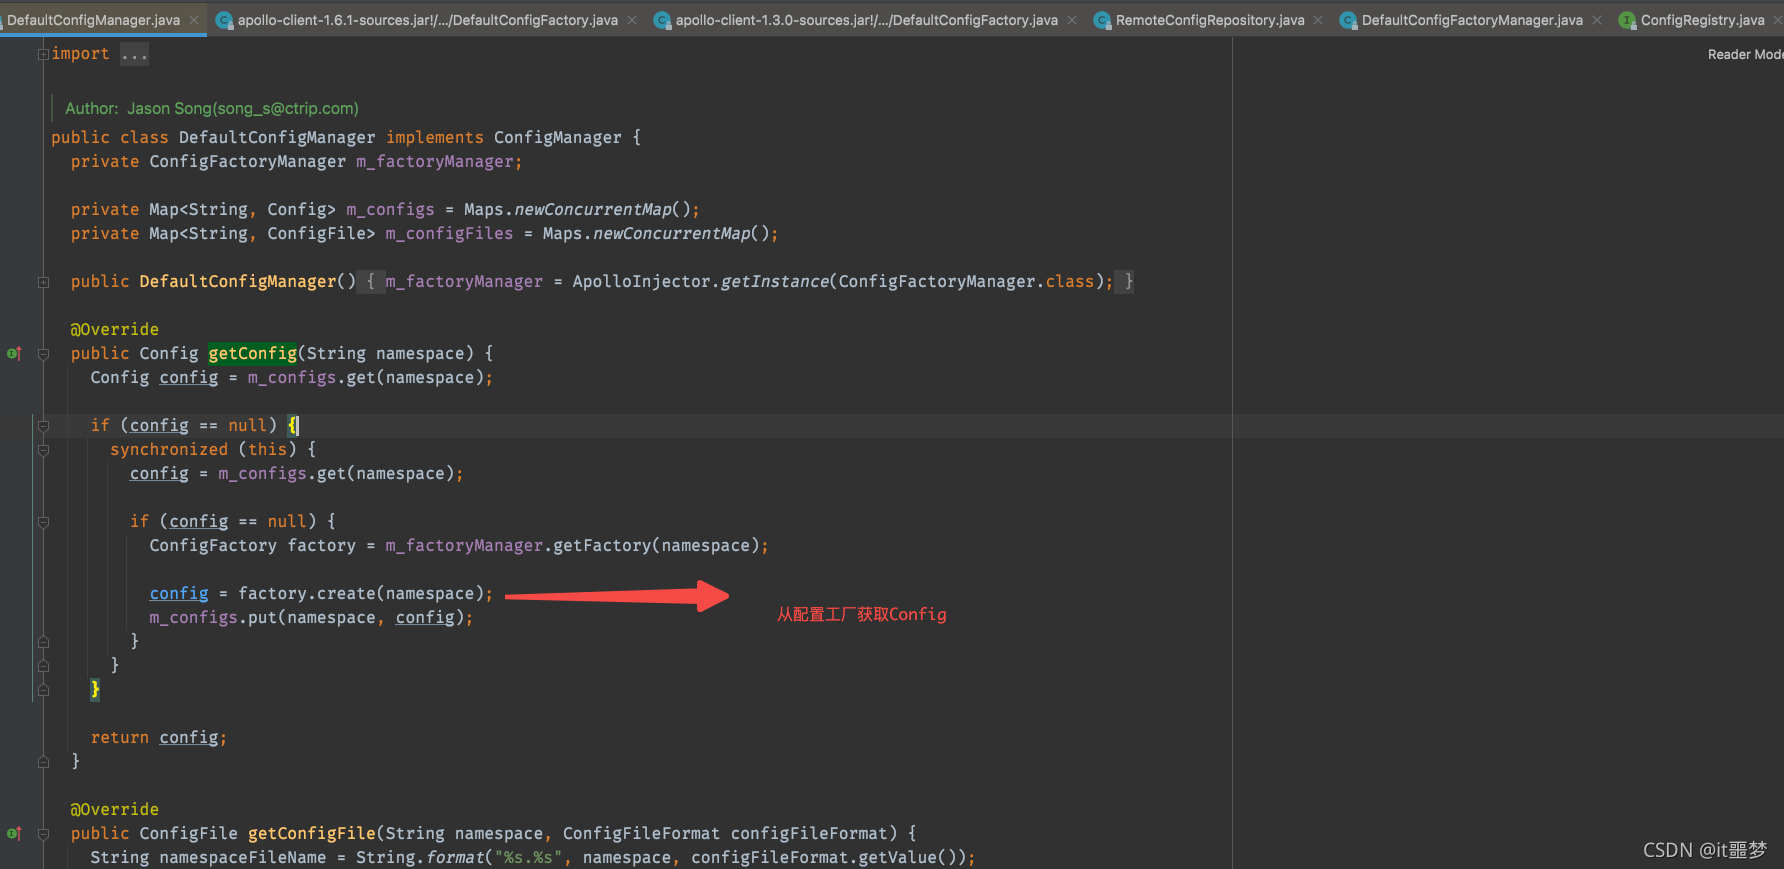Click the getConfig method name
Viewport: 1784px width, 869px height.
[252, 353]
